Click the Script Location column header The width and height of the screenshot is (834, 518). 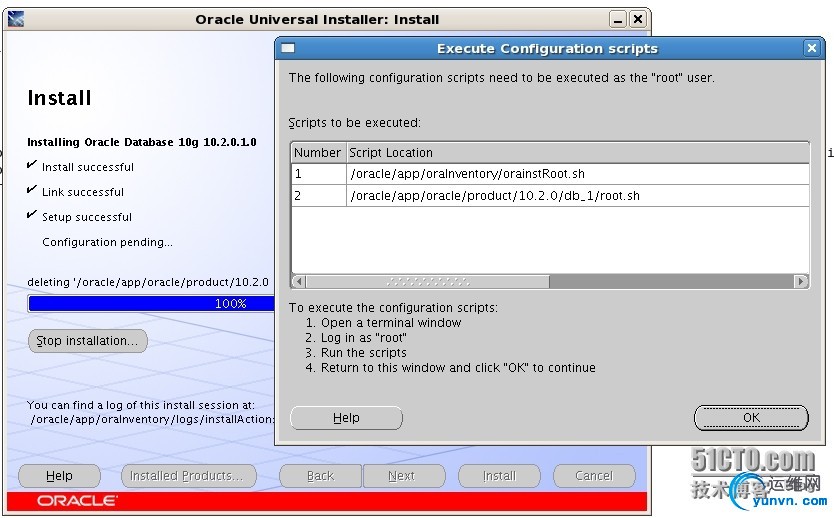coord(578,153)
